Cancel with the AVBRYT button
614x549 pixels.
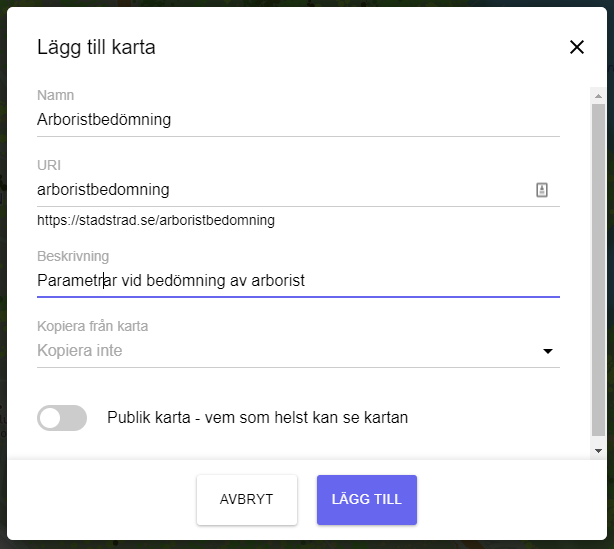[247, 500]
